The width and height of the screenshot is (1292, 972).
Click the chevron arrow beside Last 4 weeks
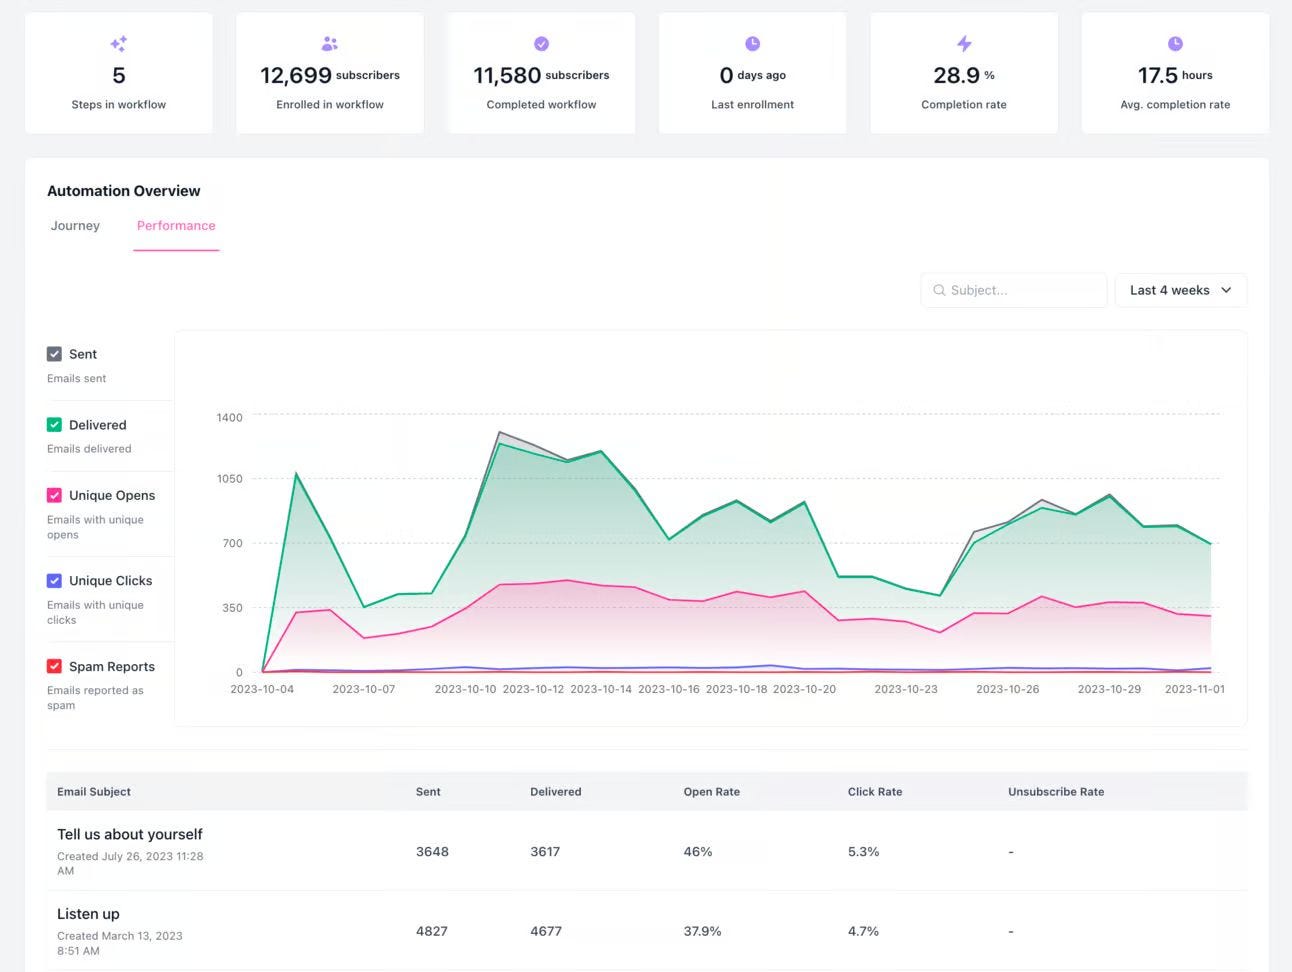(1226, 290)
